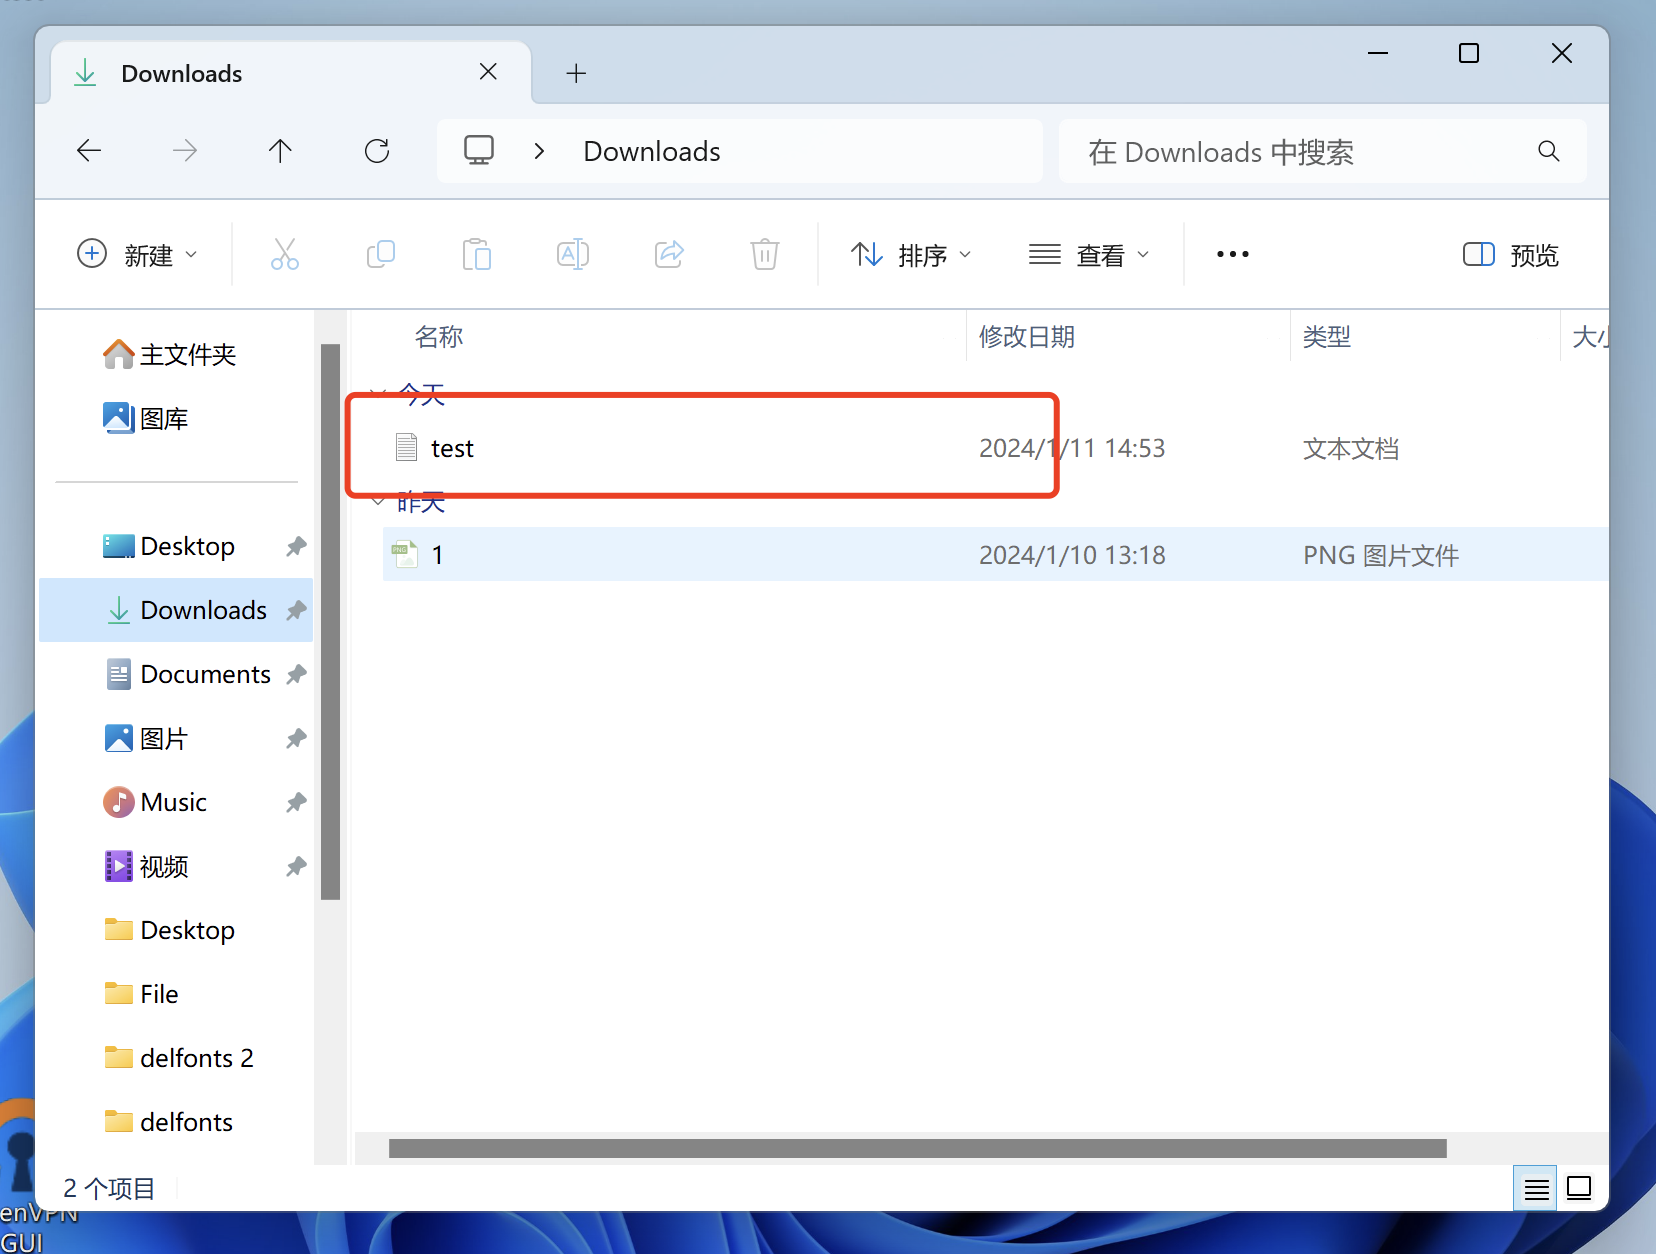Open the 排序 sort dropdown

point(910,255)
